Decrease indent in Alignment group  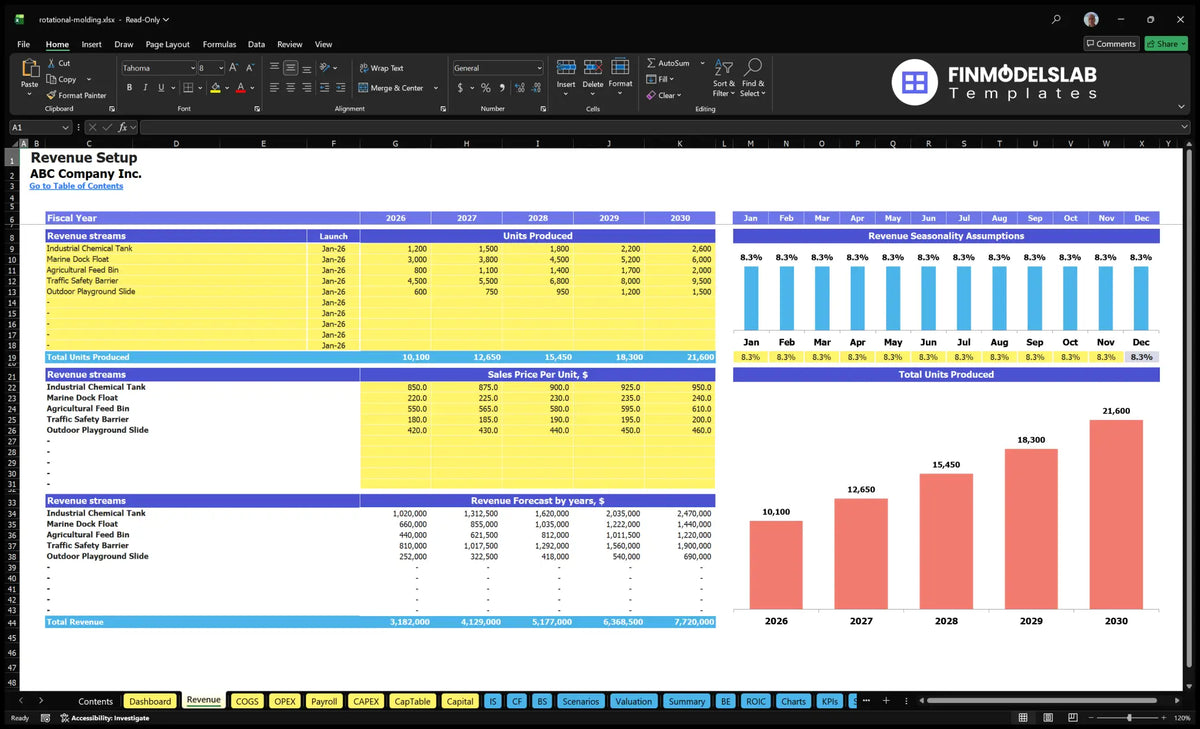pos(325,88)
